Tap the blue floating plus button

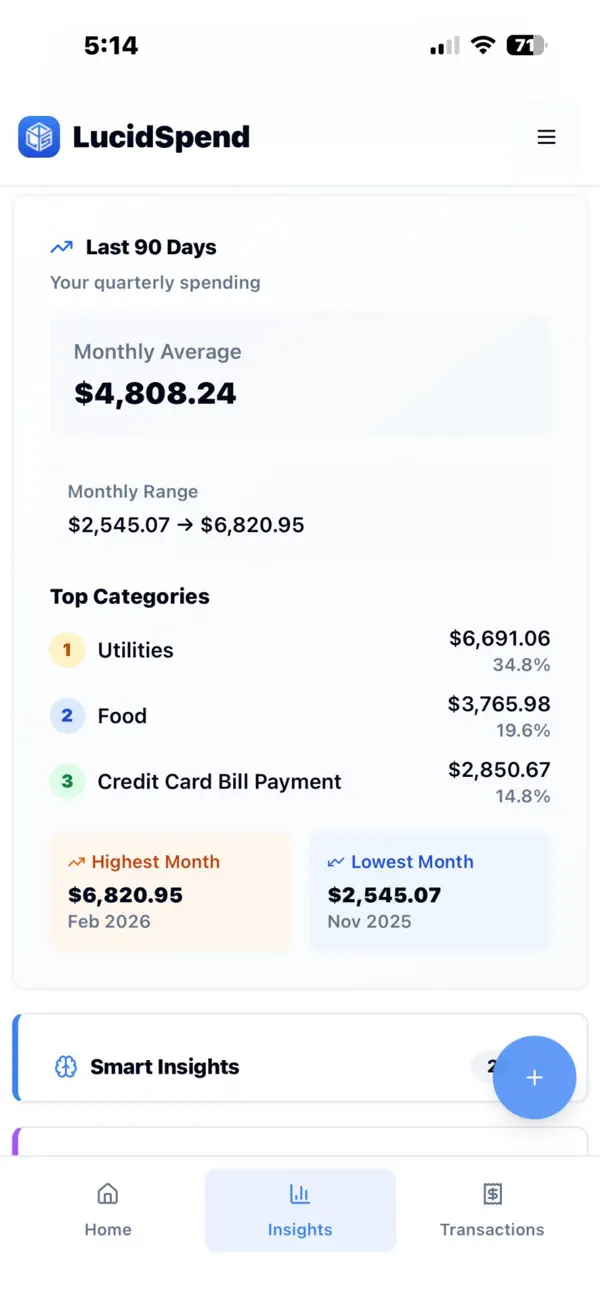(x=534, y=1078)
